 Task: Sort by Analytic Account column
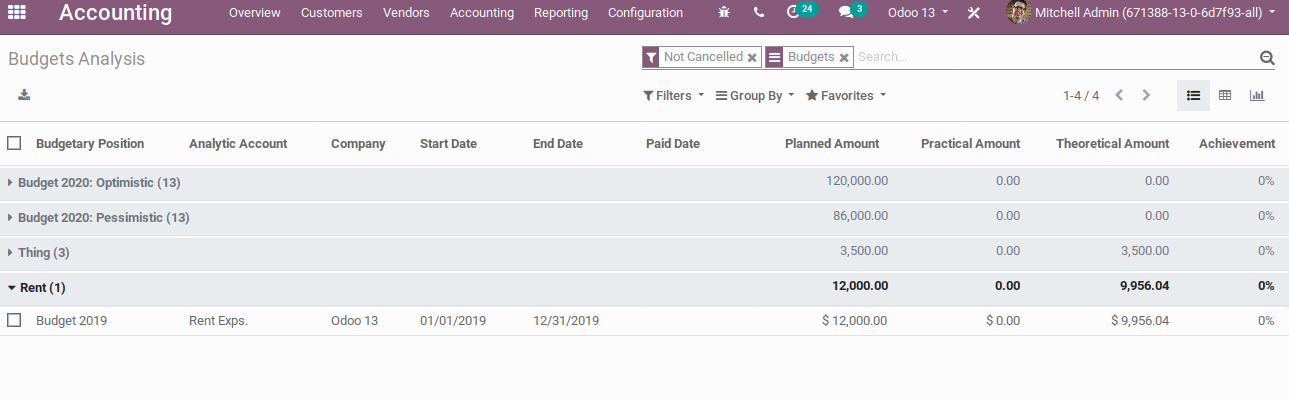238,144
